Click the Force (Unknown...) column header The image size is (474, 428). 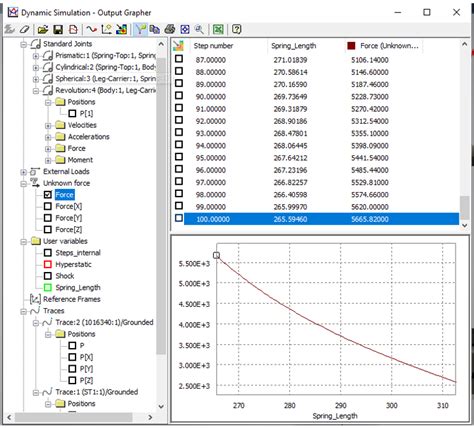point(384,46)
